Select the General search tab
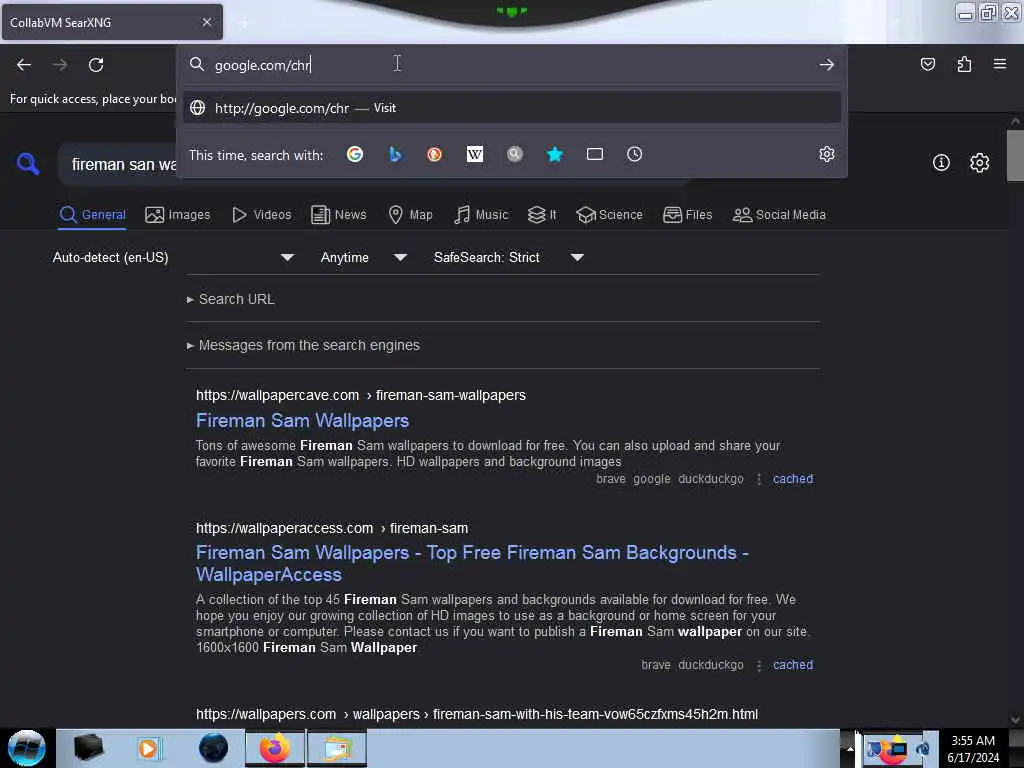Viewport: 1024px width, 768px height. (x=92, y=215)
